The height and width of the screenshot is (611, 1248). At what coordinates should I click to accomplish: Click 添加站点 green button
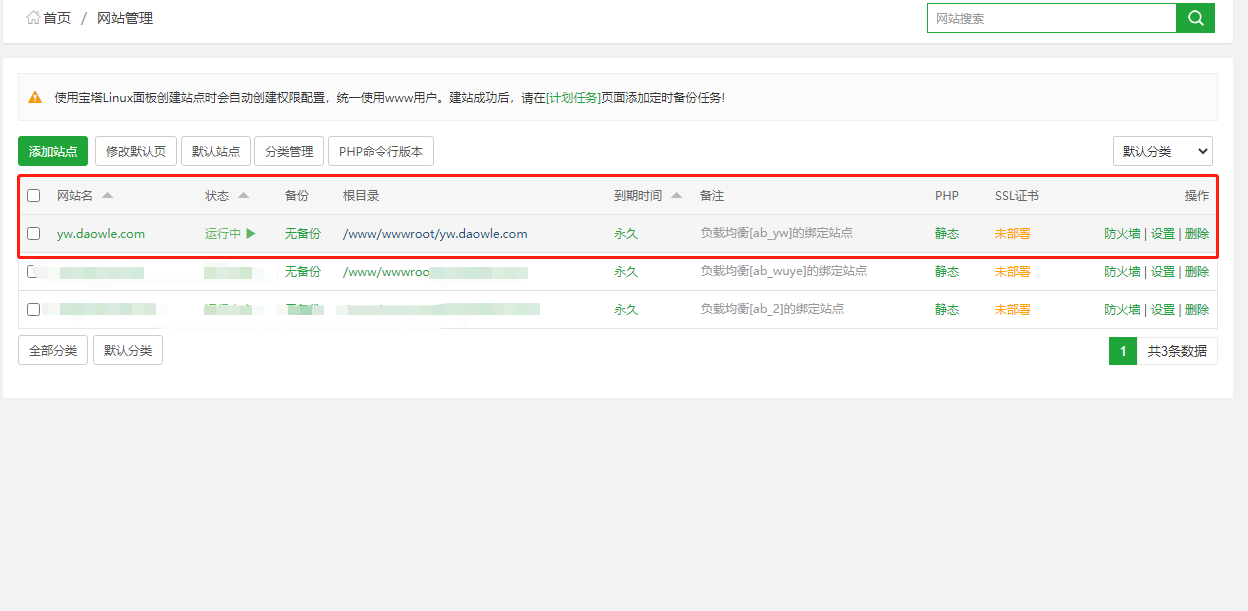[x=53, y=151]
